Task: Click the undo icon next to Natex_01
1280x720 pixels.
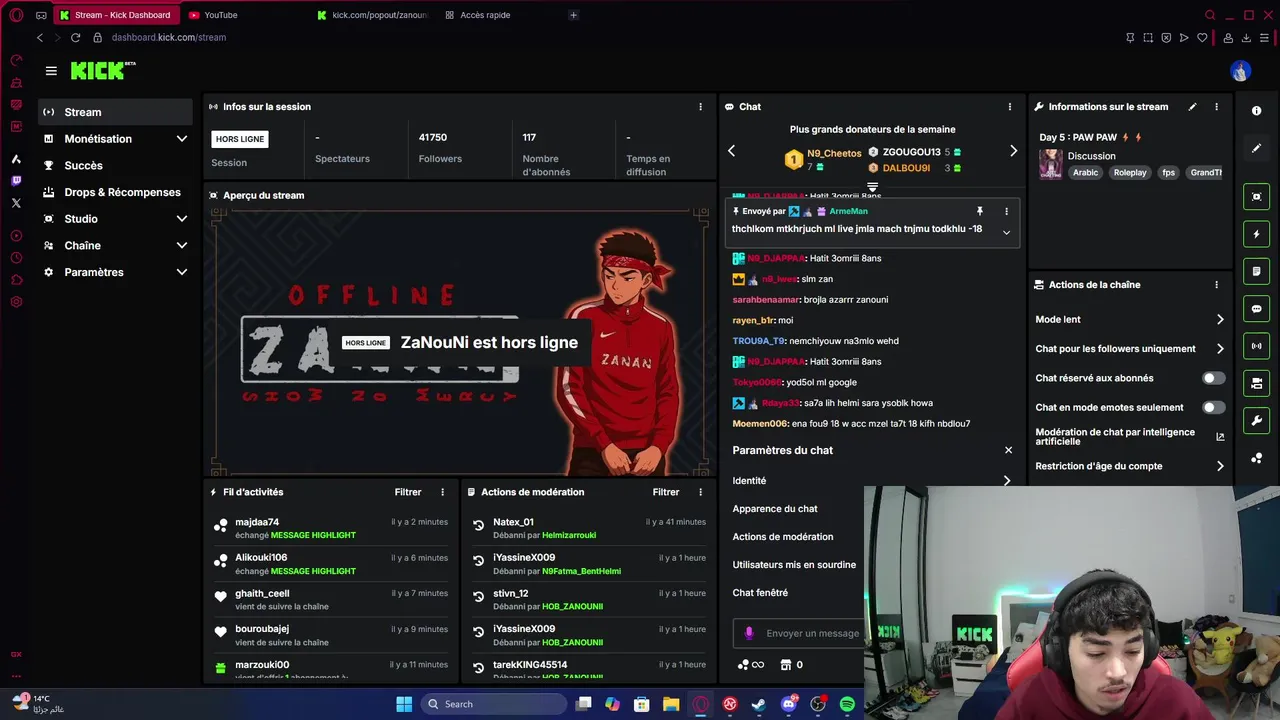Action: click(478, 525)
